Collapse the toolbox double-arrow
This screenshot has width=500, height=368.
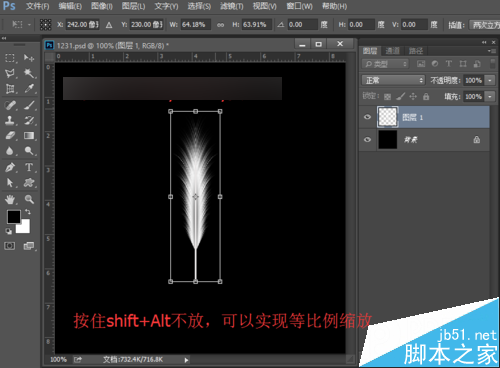[x=4, y=38]
